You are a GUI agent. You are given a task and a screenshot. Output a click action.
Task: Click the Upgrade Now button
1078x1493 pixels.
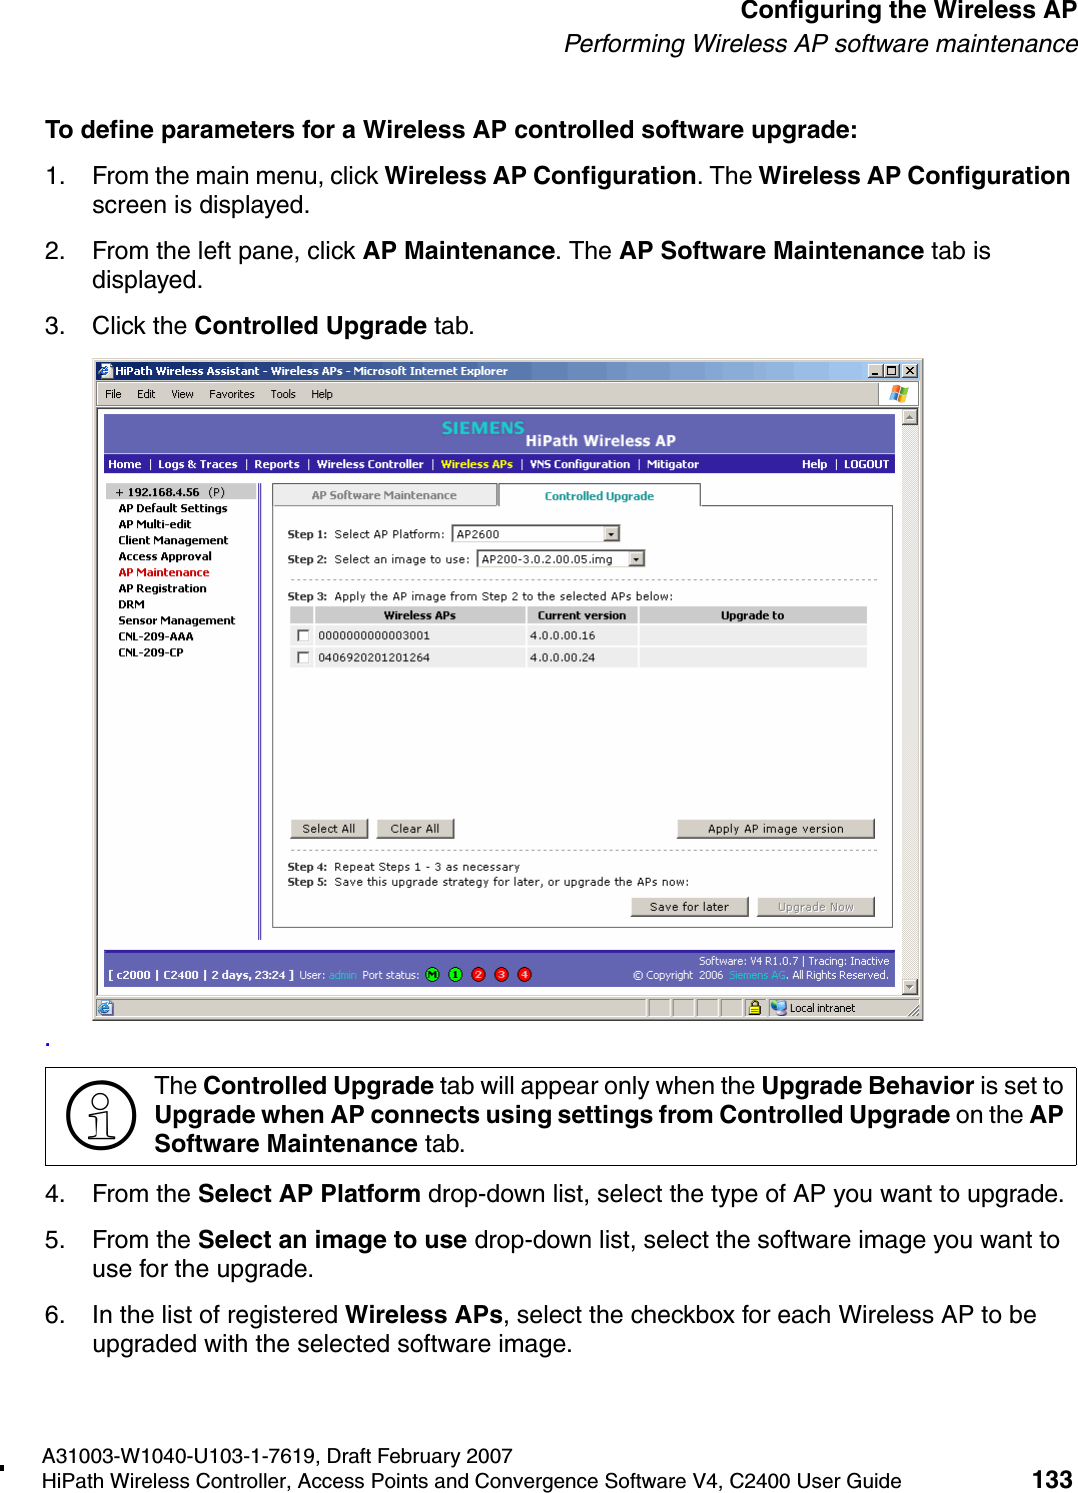coord(815,906)
